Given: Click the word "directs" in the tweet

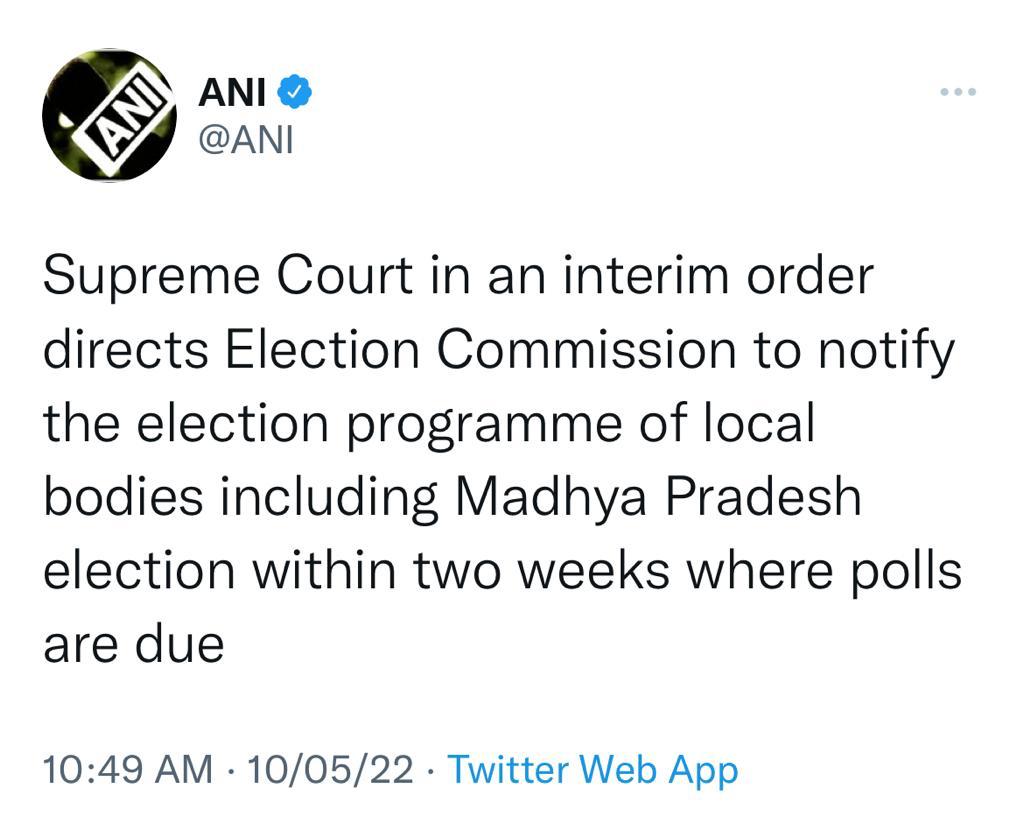Looking at the screenshot, I should (x=126, y=351).
